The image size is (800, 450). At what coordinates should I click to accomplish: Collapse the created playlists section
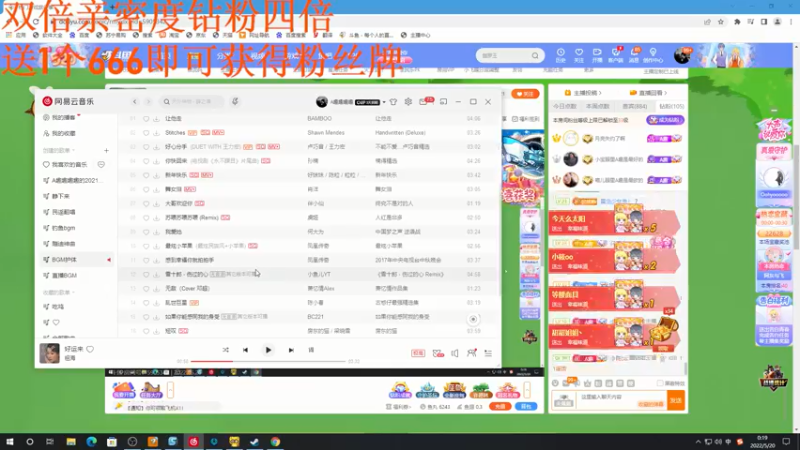[x=58, y=151]
